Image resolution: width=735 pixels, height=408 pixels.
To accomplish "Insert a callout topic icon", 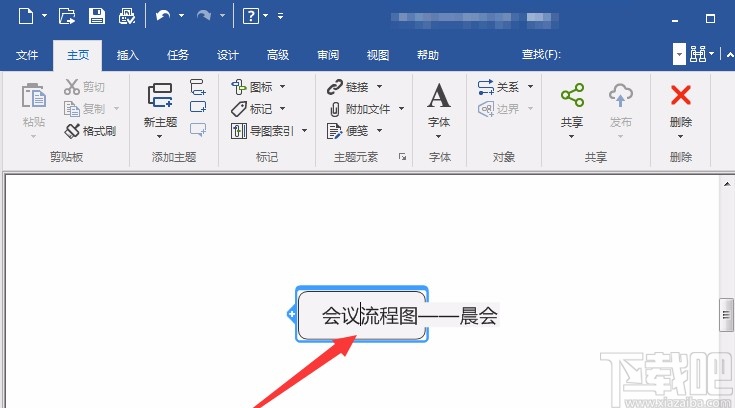I will coord(198,129).
